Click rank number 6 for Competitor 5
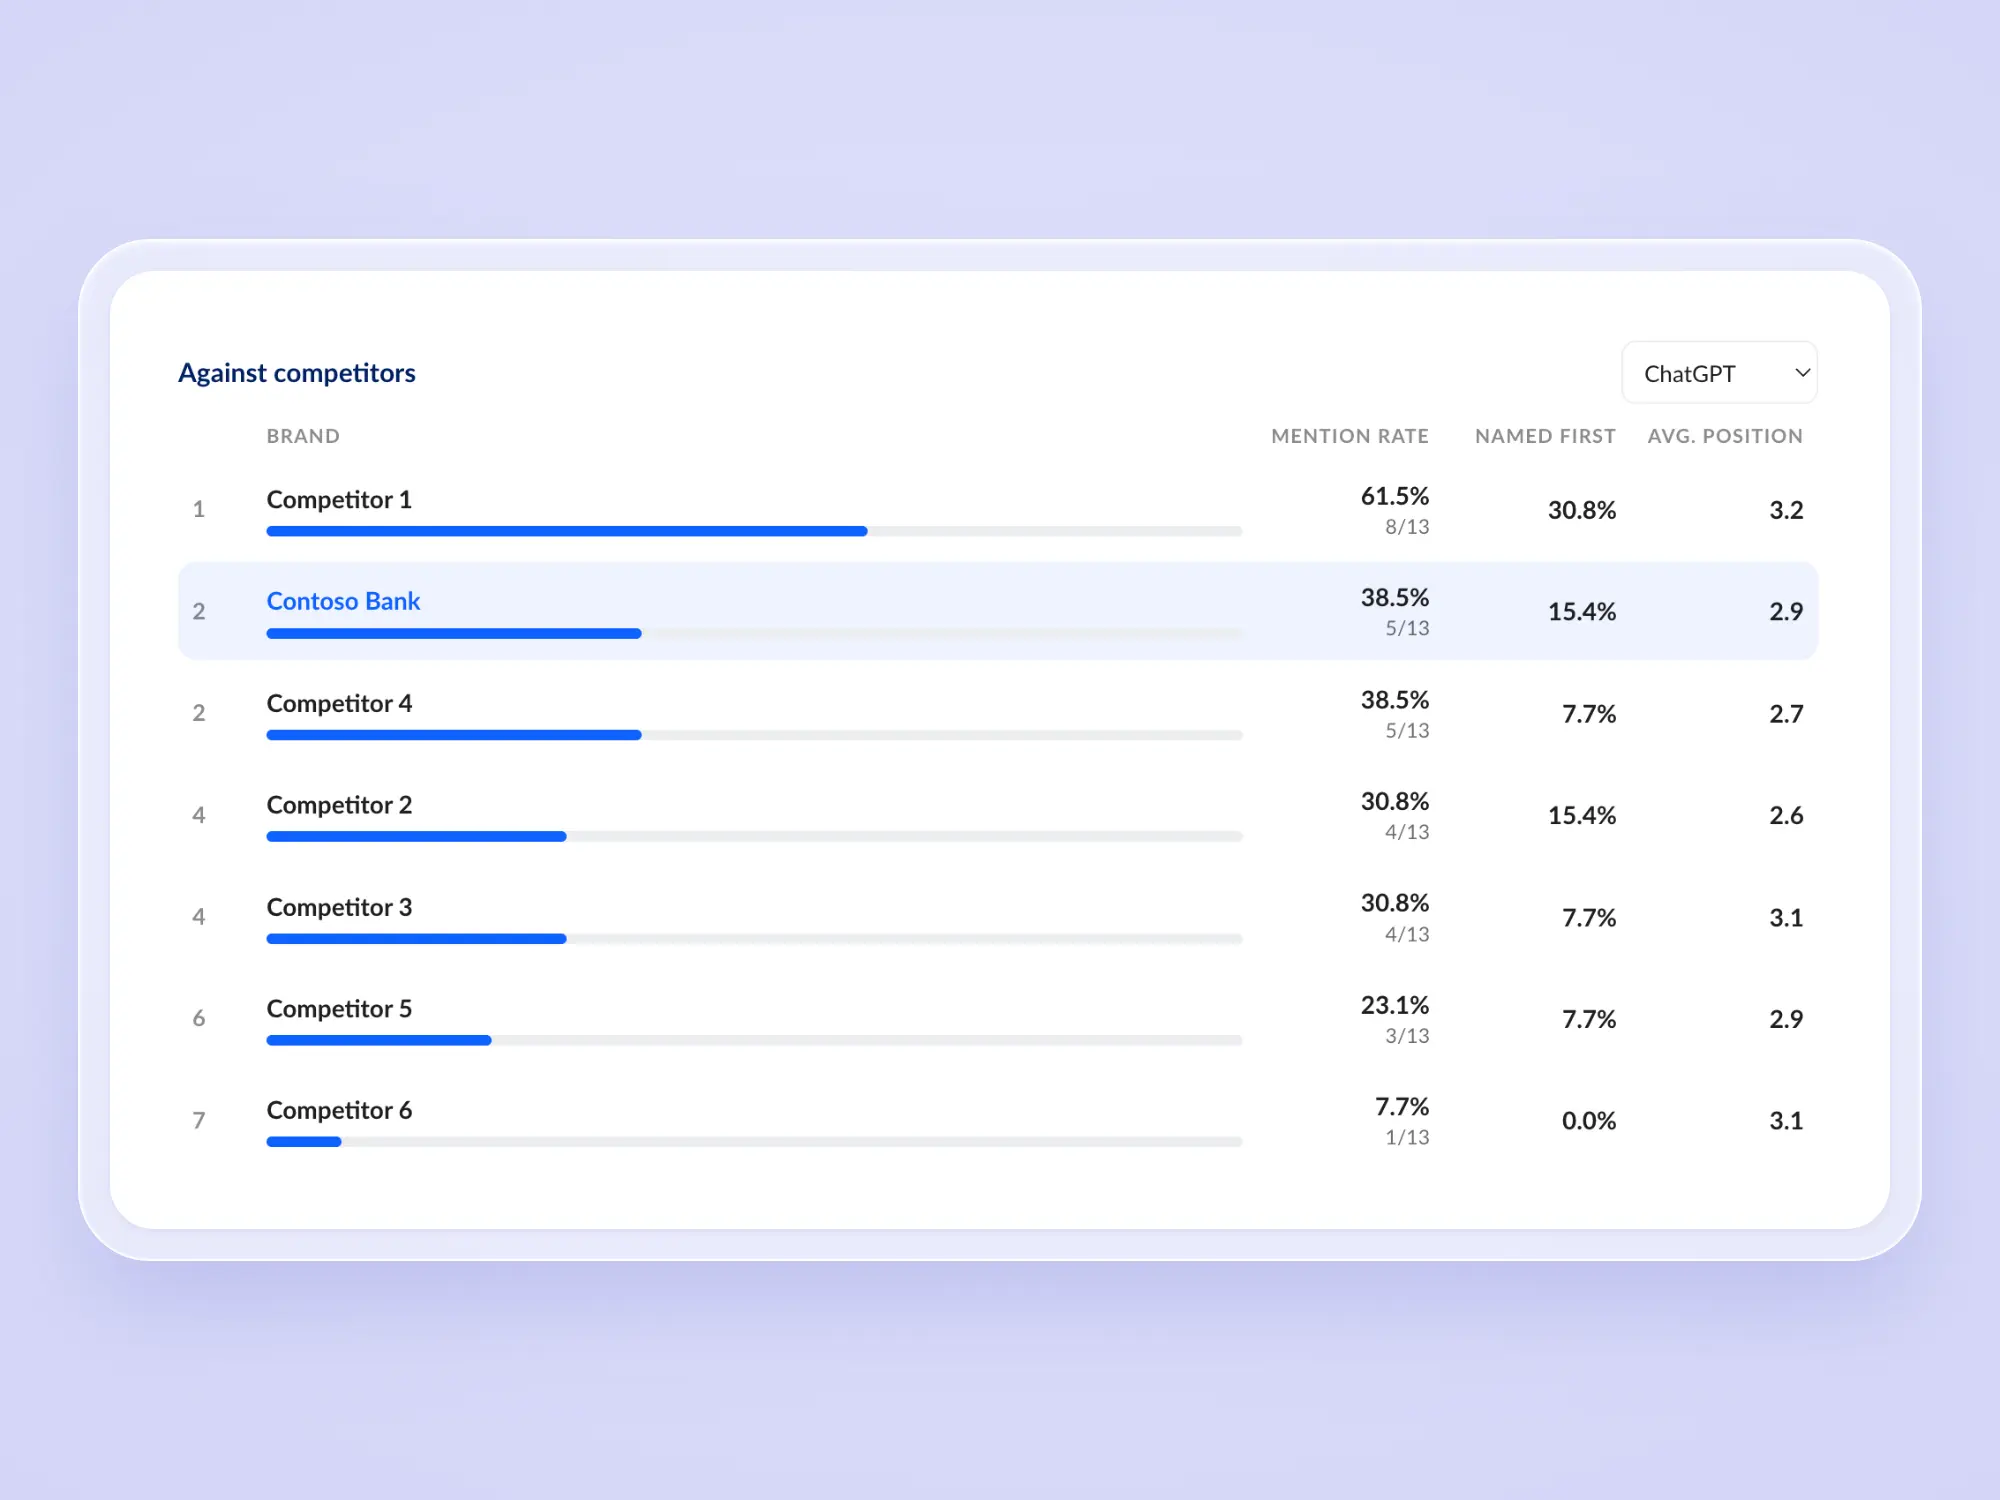The image size is (2000, 1500). pyautogui.click(x=199, y=1018)
